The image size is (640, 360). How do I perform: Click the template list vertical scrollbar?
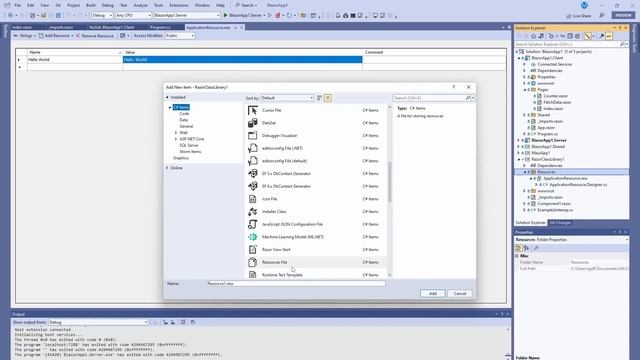coord(389,182)
